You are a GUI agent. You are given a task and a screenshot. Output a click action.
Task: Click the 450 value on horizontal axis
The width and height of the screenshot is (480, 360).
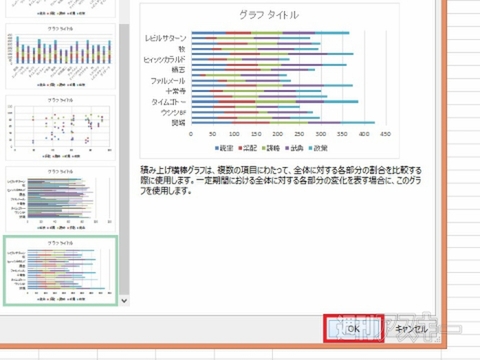[385, 134]
